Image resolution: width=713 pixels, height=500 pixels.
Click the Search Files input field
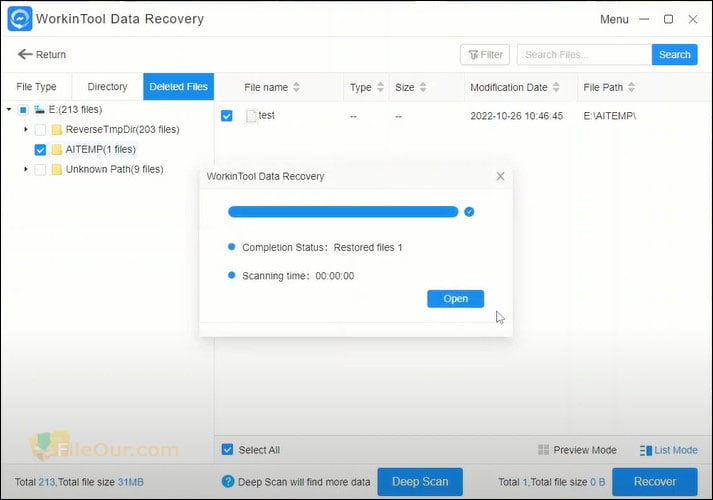[584, 55]
